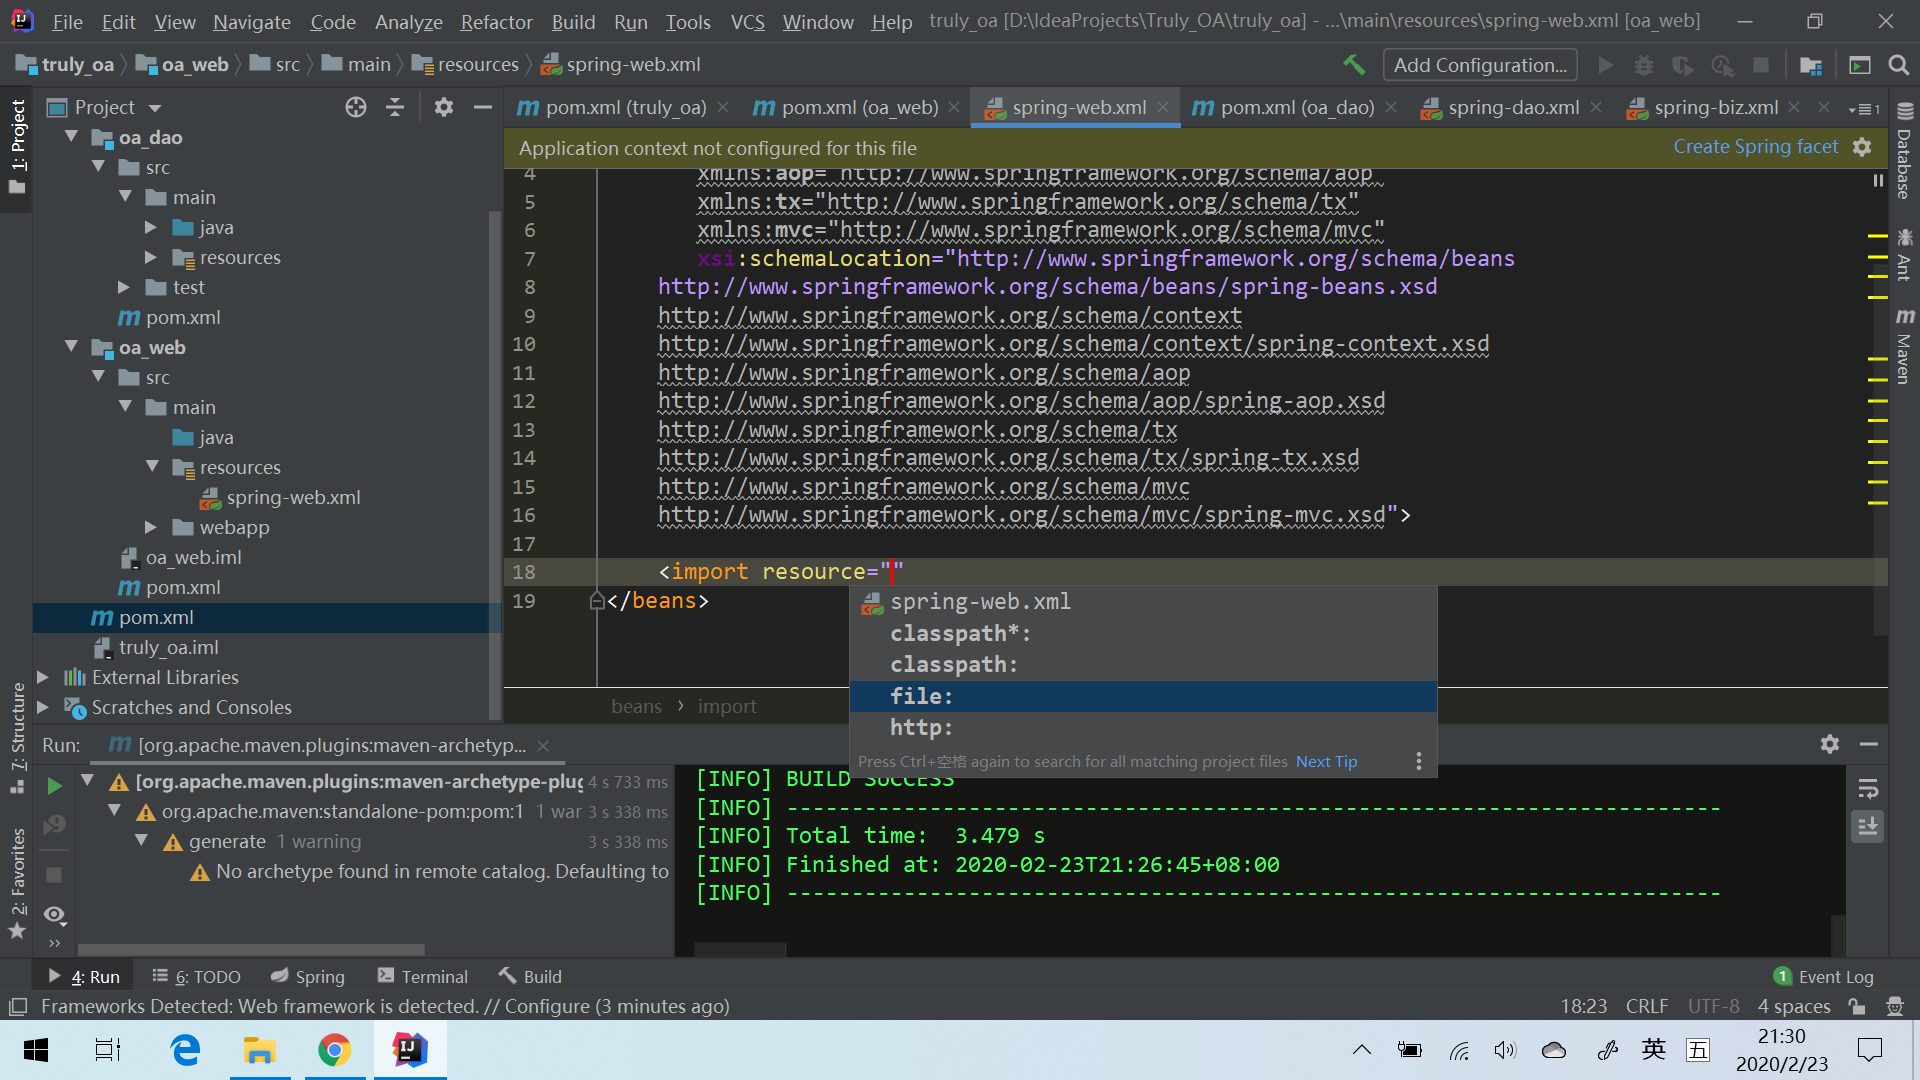Toggle the 2: Favorites tool window stripe
This screenshot has width=1920, height=1080.
click(x=17, y=882)
